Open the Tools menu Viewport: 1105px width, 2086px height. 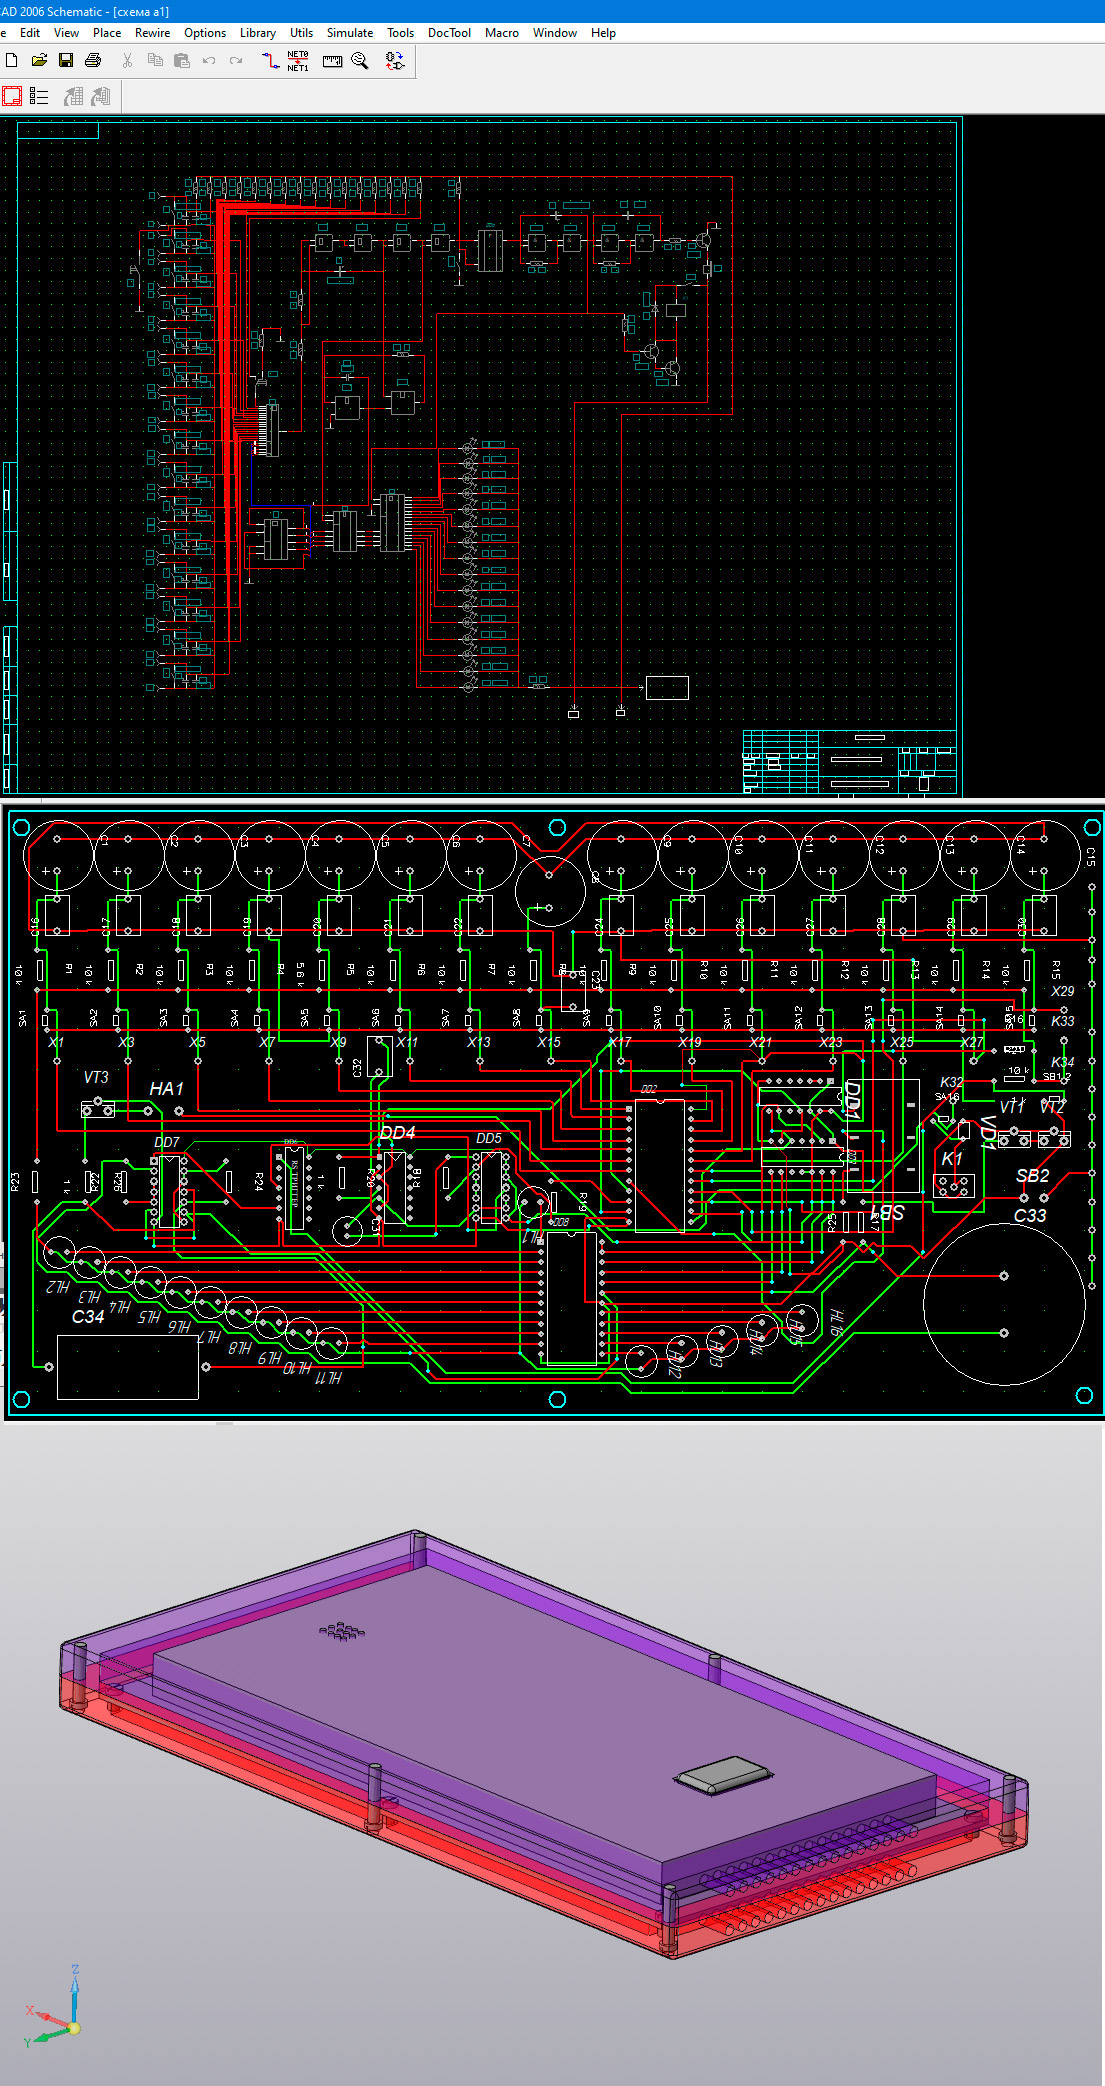(400, 33)
